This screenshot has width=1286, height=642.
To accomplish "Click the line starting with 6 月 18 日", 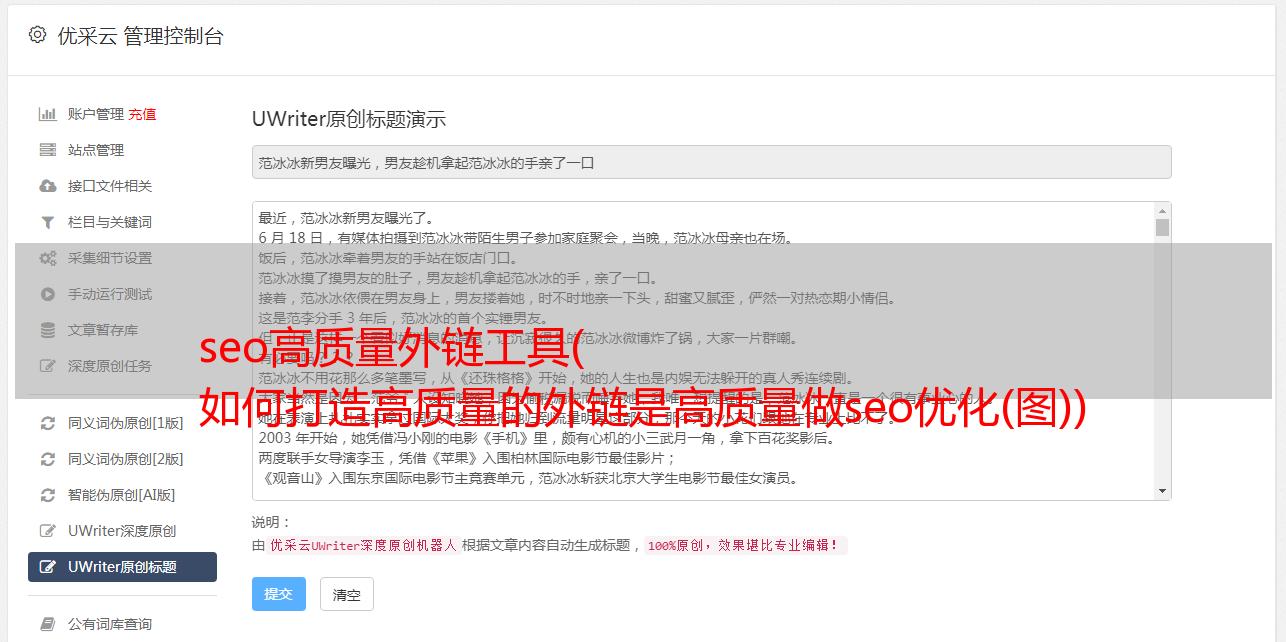I will [525, 238].
